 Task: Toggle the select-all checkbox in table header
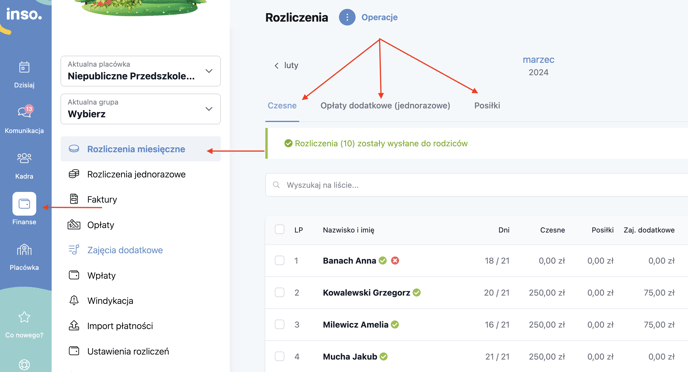[x=280, y=229]
